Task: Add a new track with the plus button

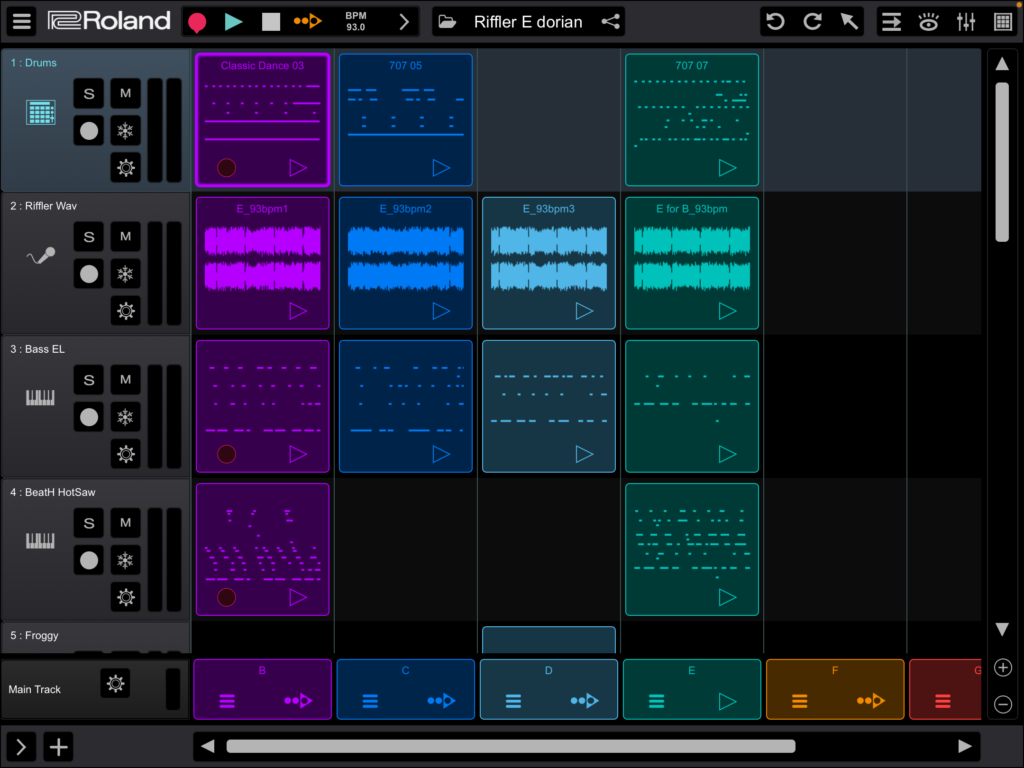Action: 59,746
